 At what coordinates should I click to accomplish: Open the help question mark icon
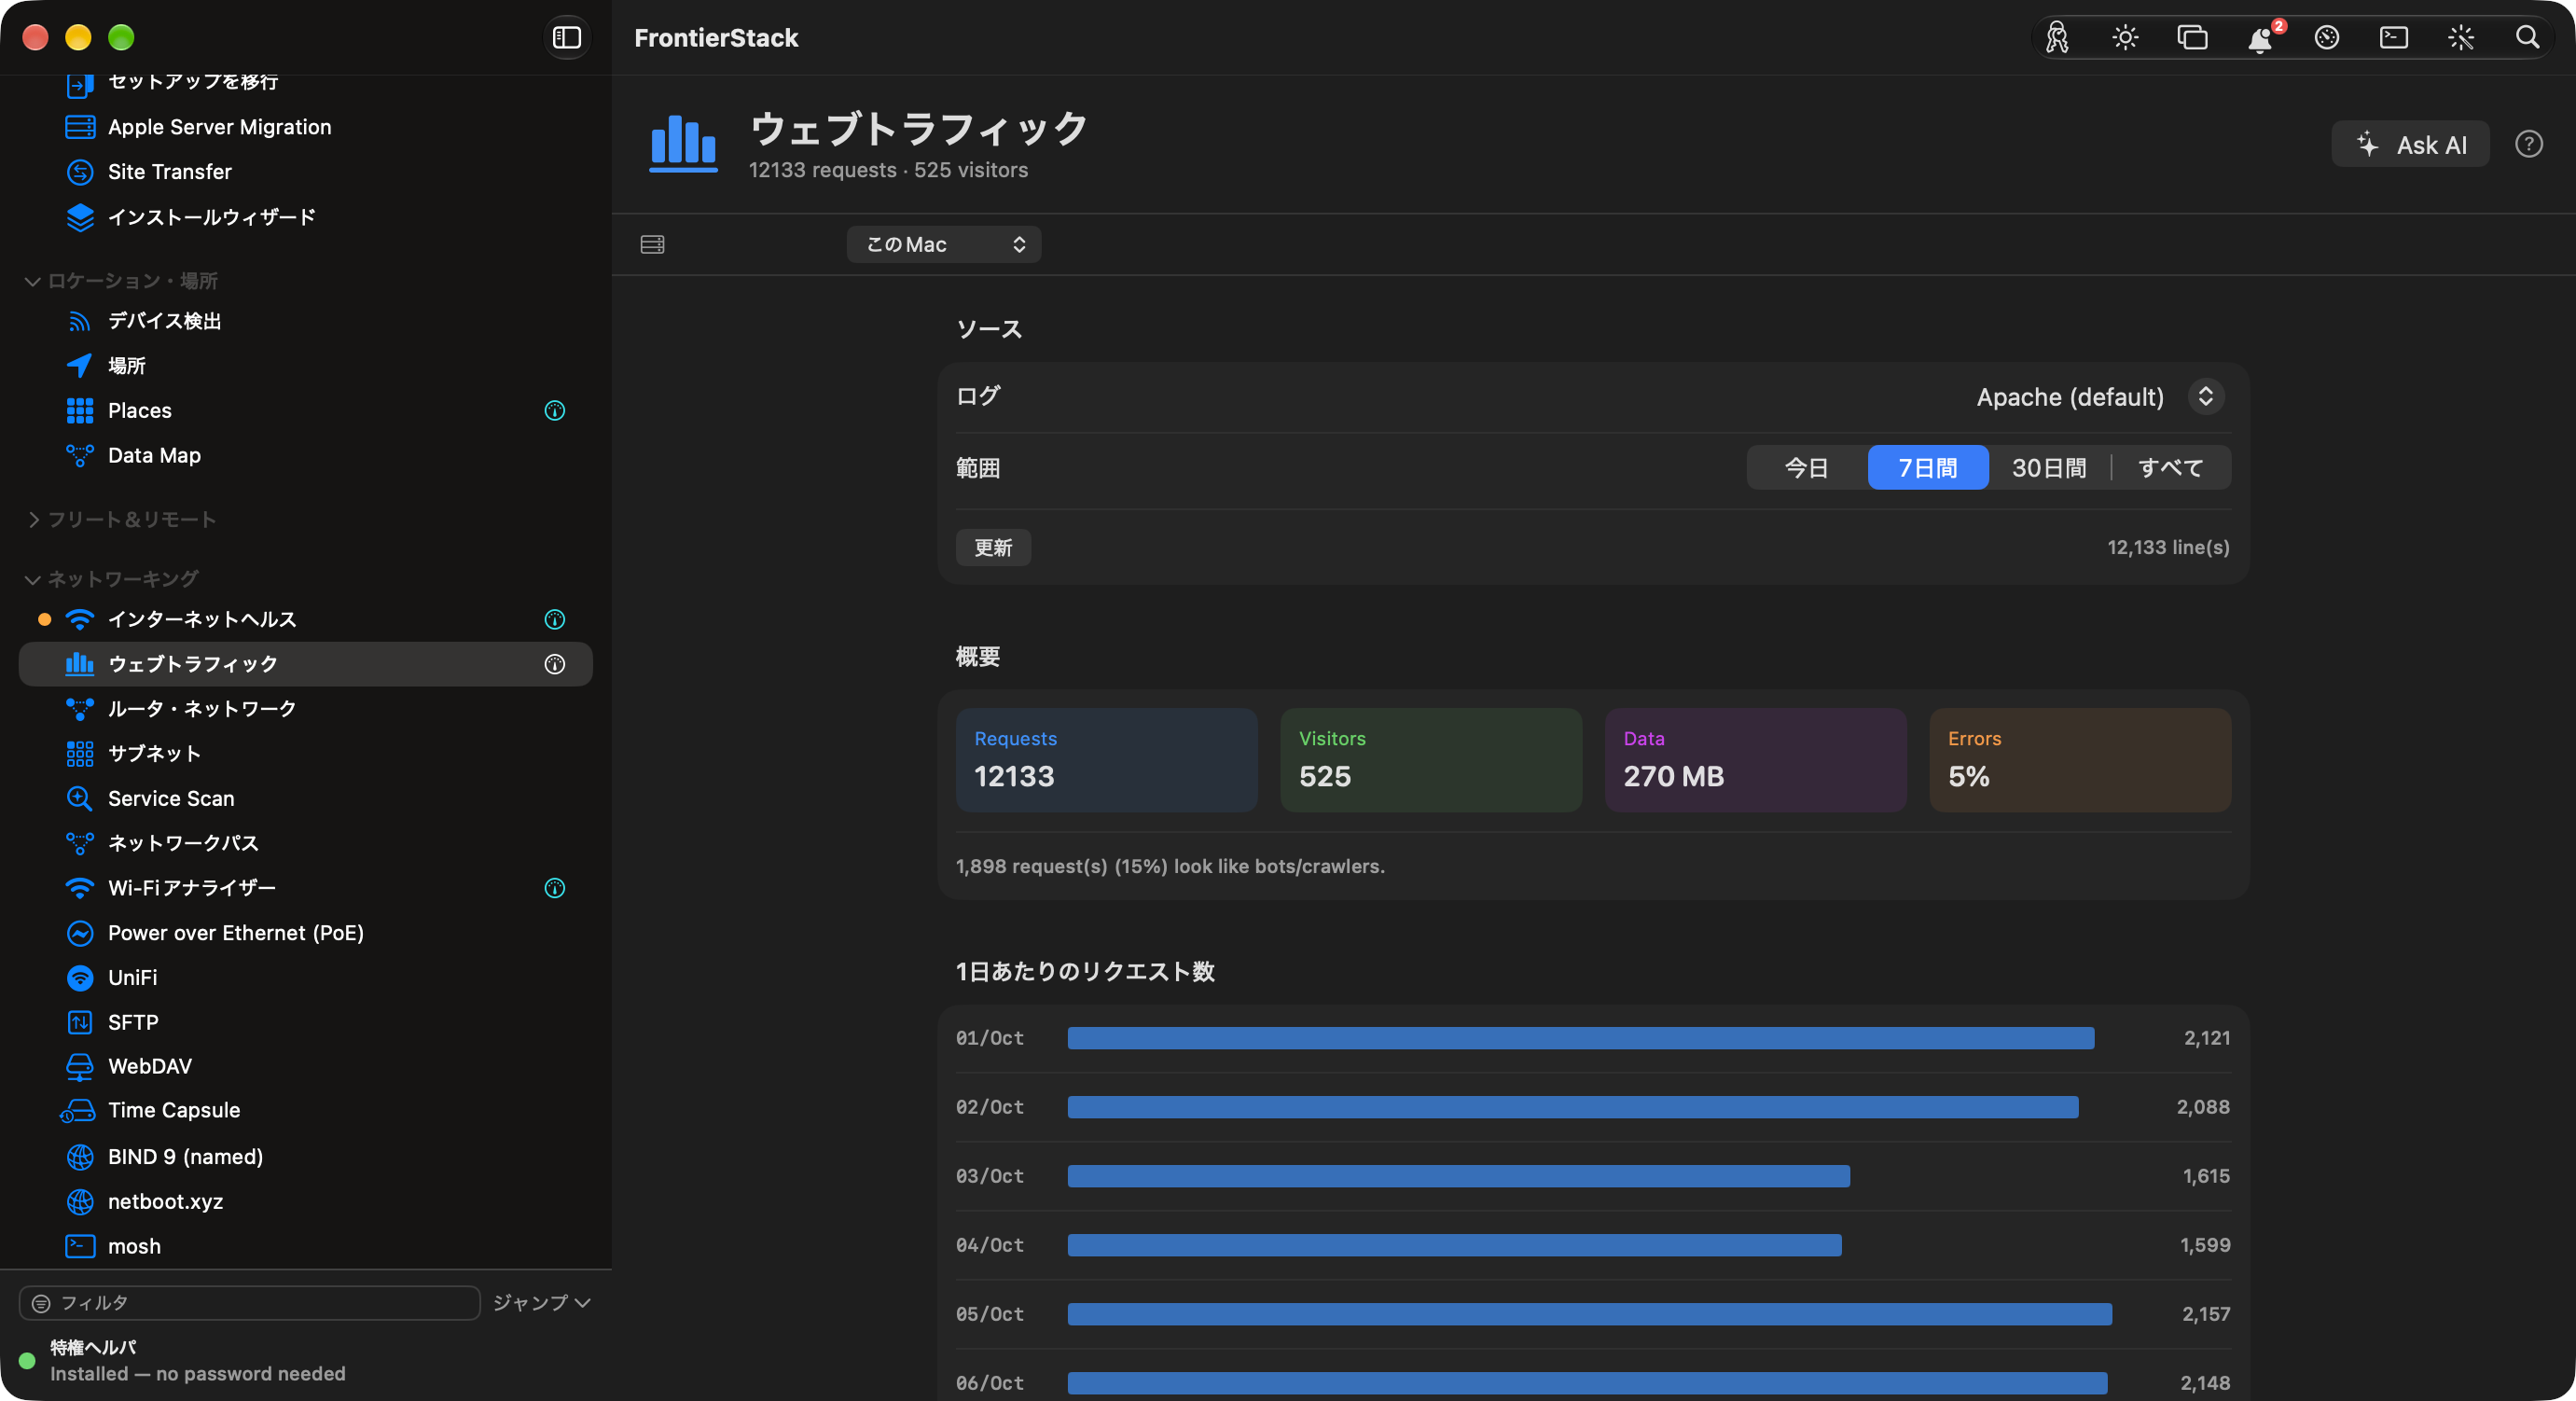(x=2529, y=144)
